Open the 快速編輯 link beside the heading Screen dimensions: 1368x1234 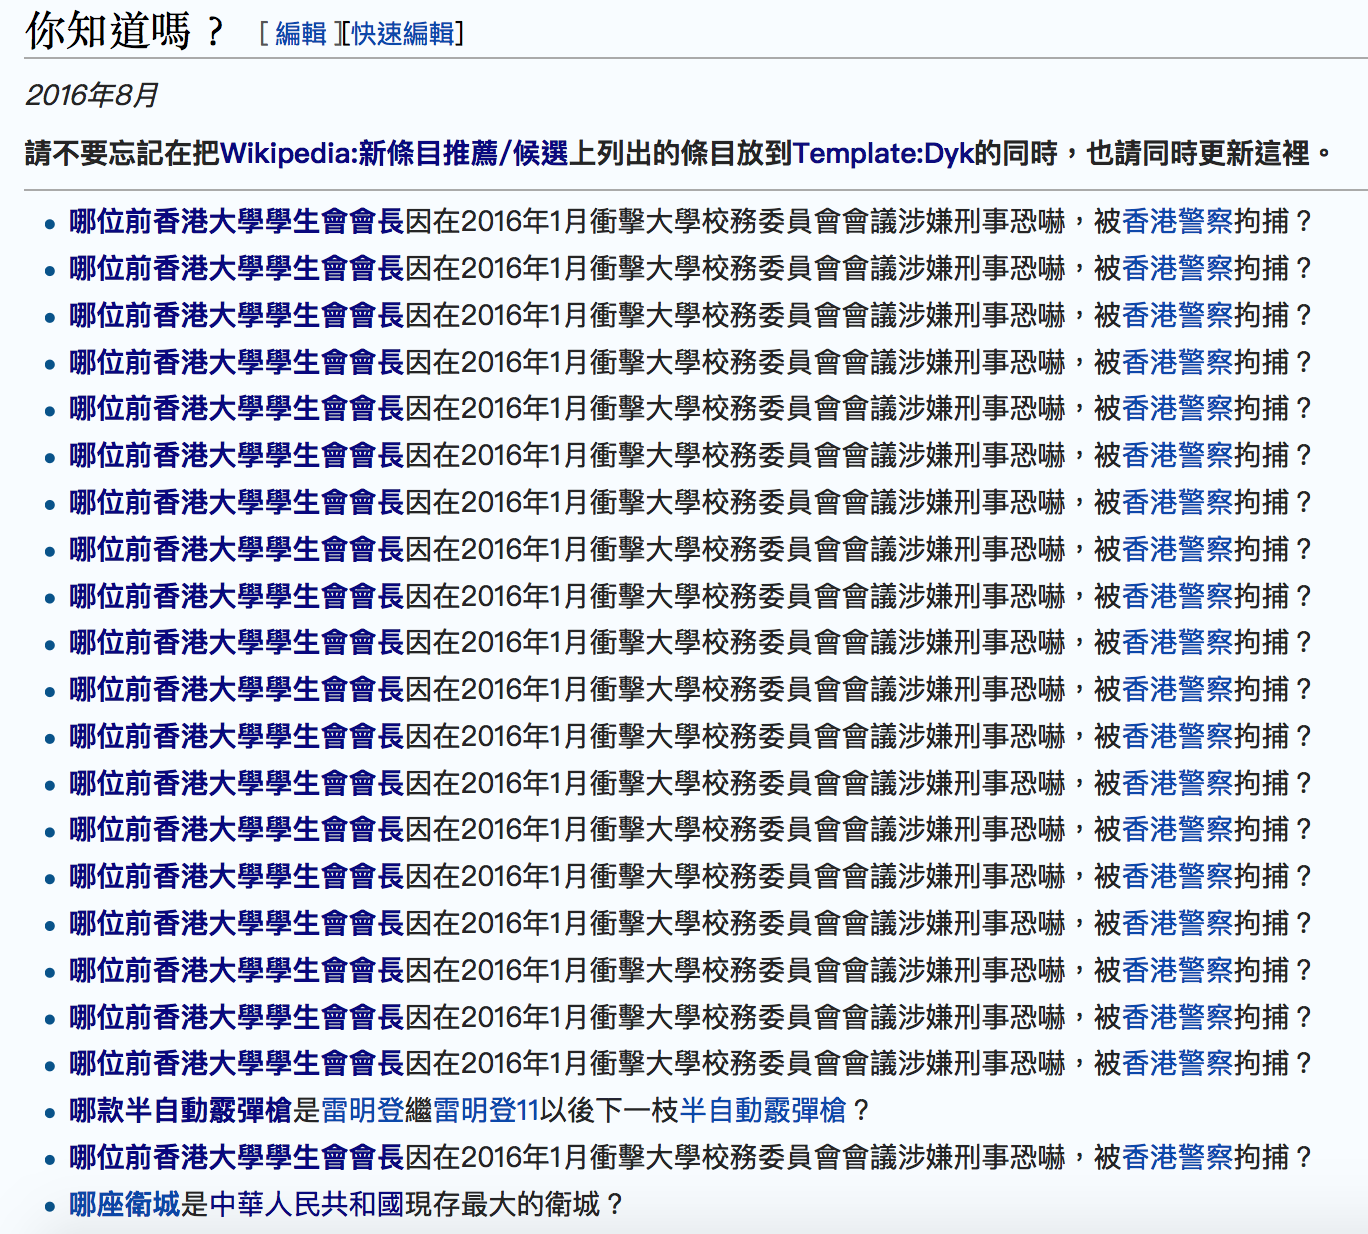403,34
